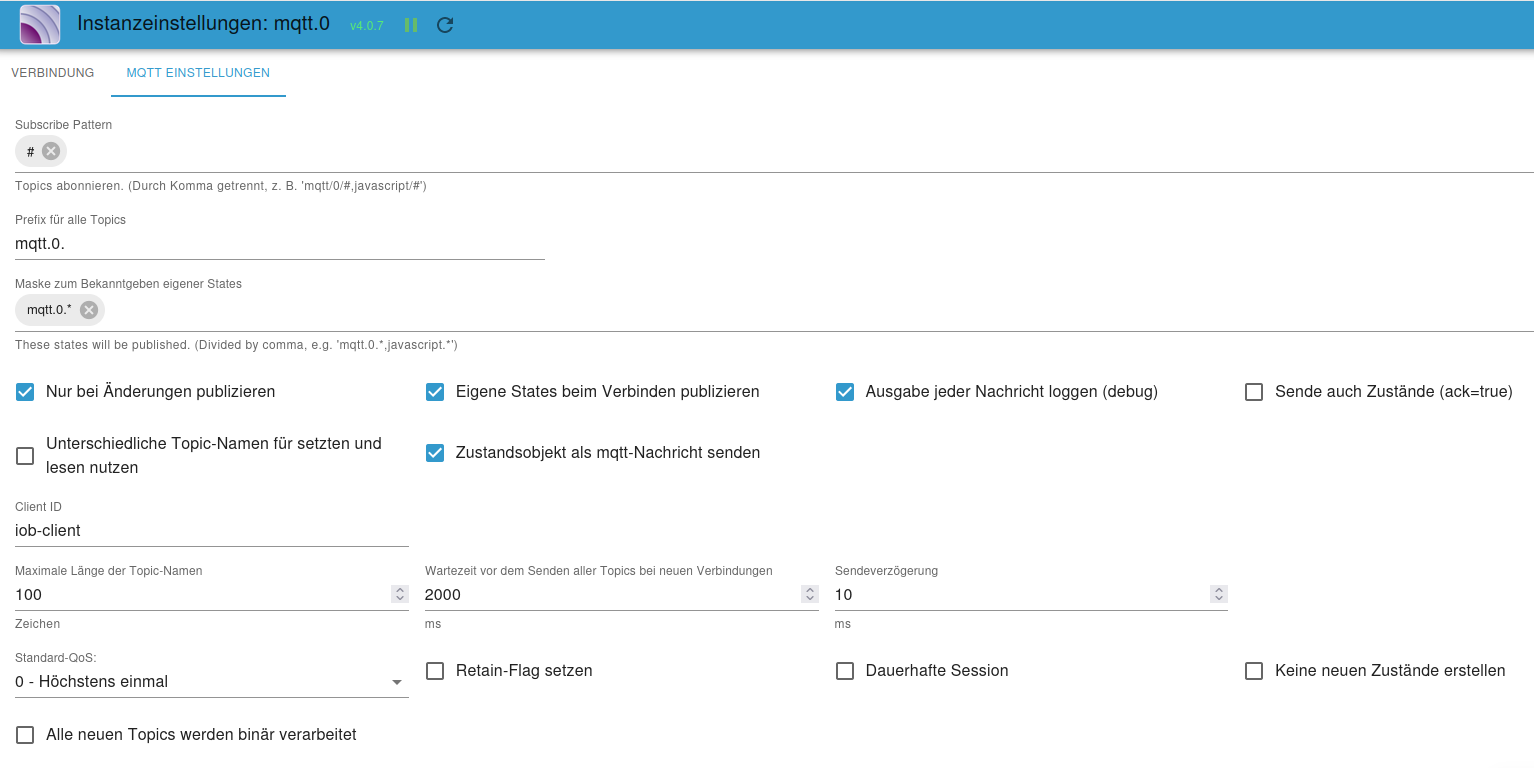Restart the mqtt.0 instance

click(x=445, y=25)
